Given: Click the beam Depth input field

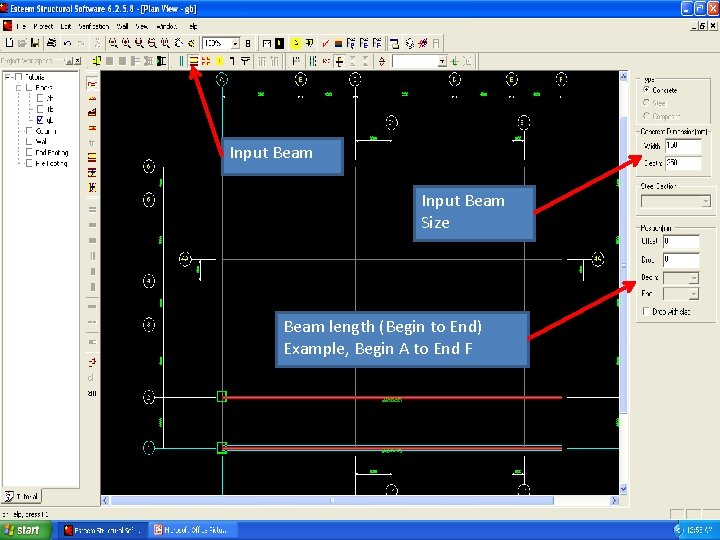Looking at the screenshot, I should pyautogui.click(x=683, y=163).
